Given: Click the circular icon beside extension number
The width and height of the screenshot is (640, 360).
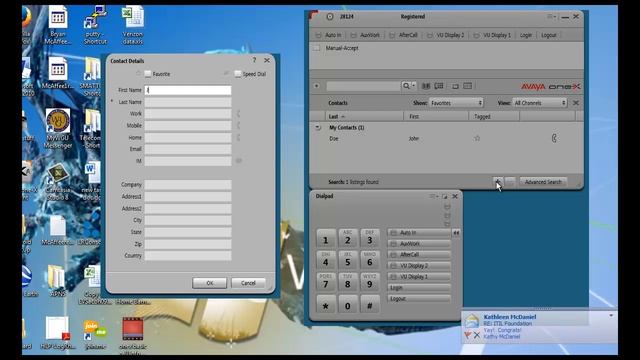Looking at the screenshot, I should (330, 17).
